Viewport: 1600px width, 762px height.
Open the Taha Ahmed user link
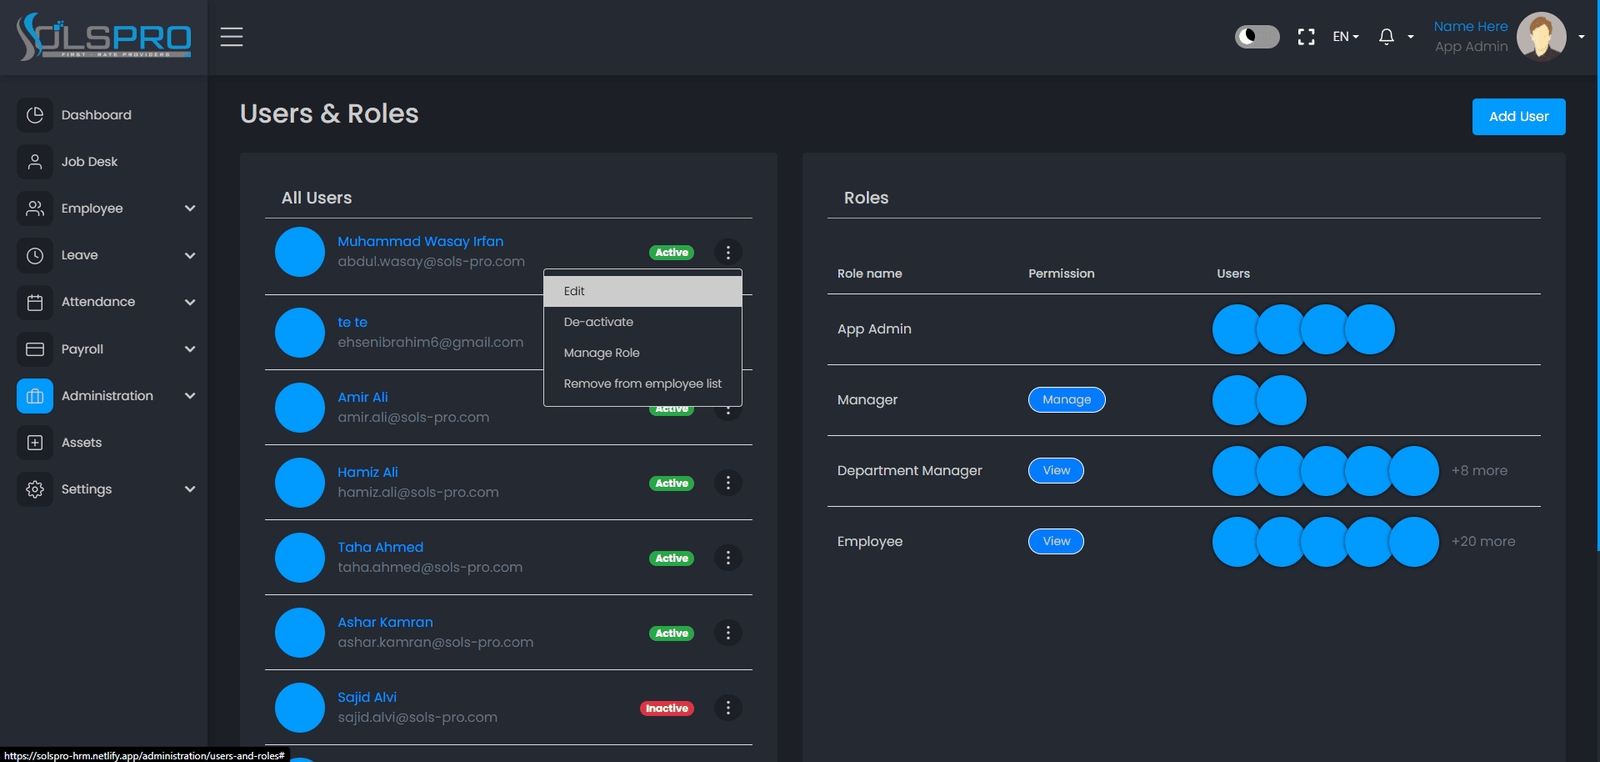coord(380,547)
